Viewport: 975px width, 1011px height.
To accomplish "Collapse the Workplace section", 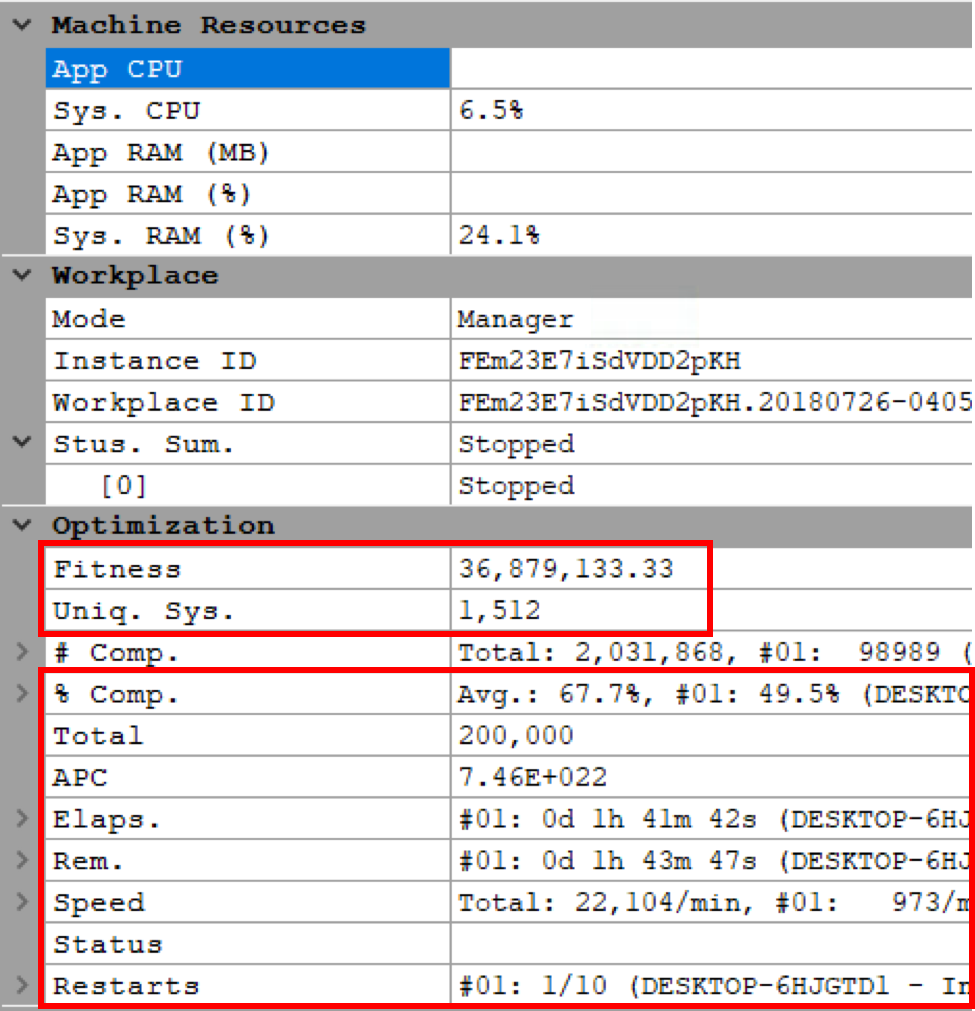I will tap(22, 275).
